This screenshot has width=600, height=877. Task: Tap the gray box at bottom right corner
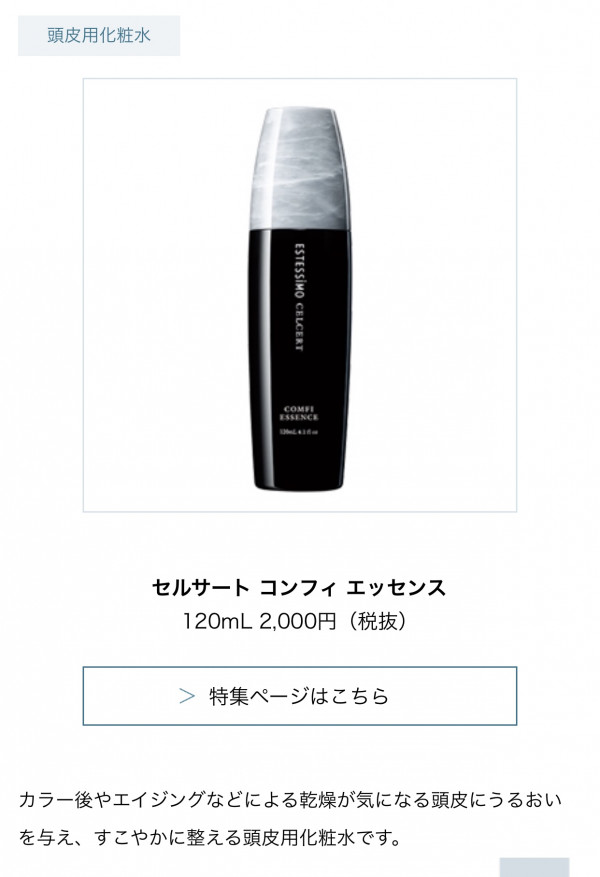click(534, 867)
